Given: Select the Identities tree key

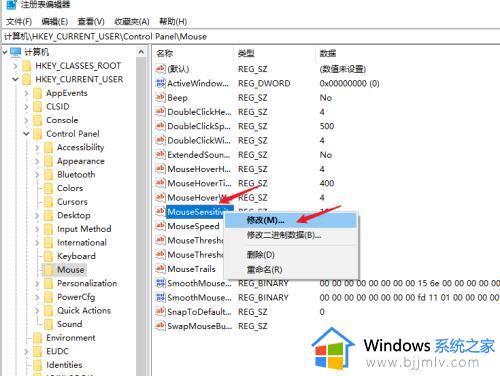Looking at the screenshot, I should pos(64,365).
